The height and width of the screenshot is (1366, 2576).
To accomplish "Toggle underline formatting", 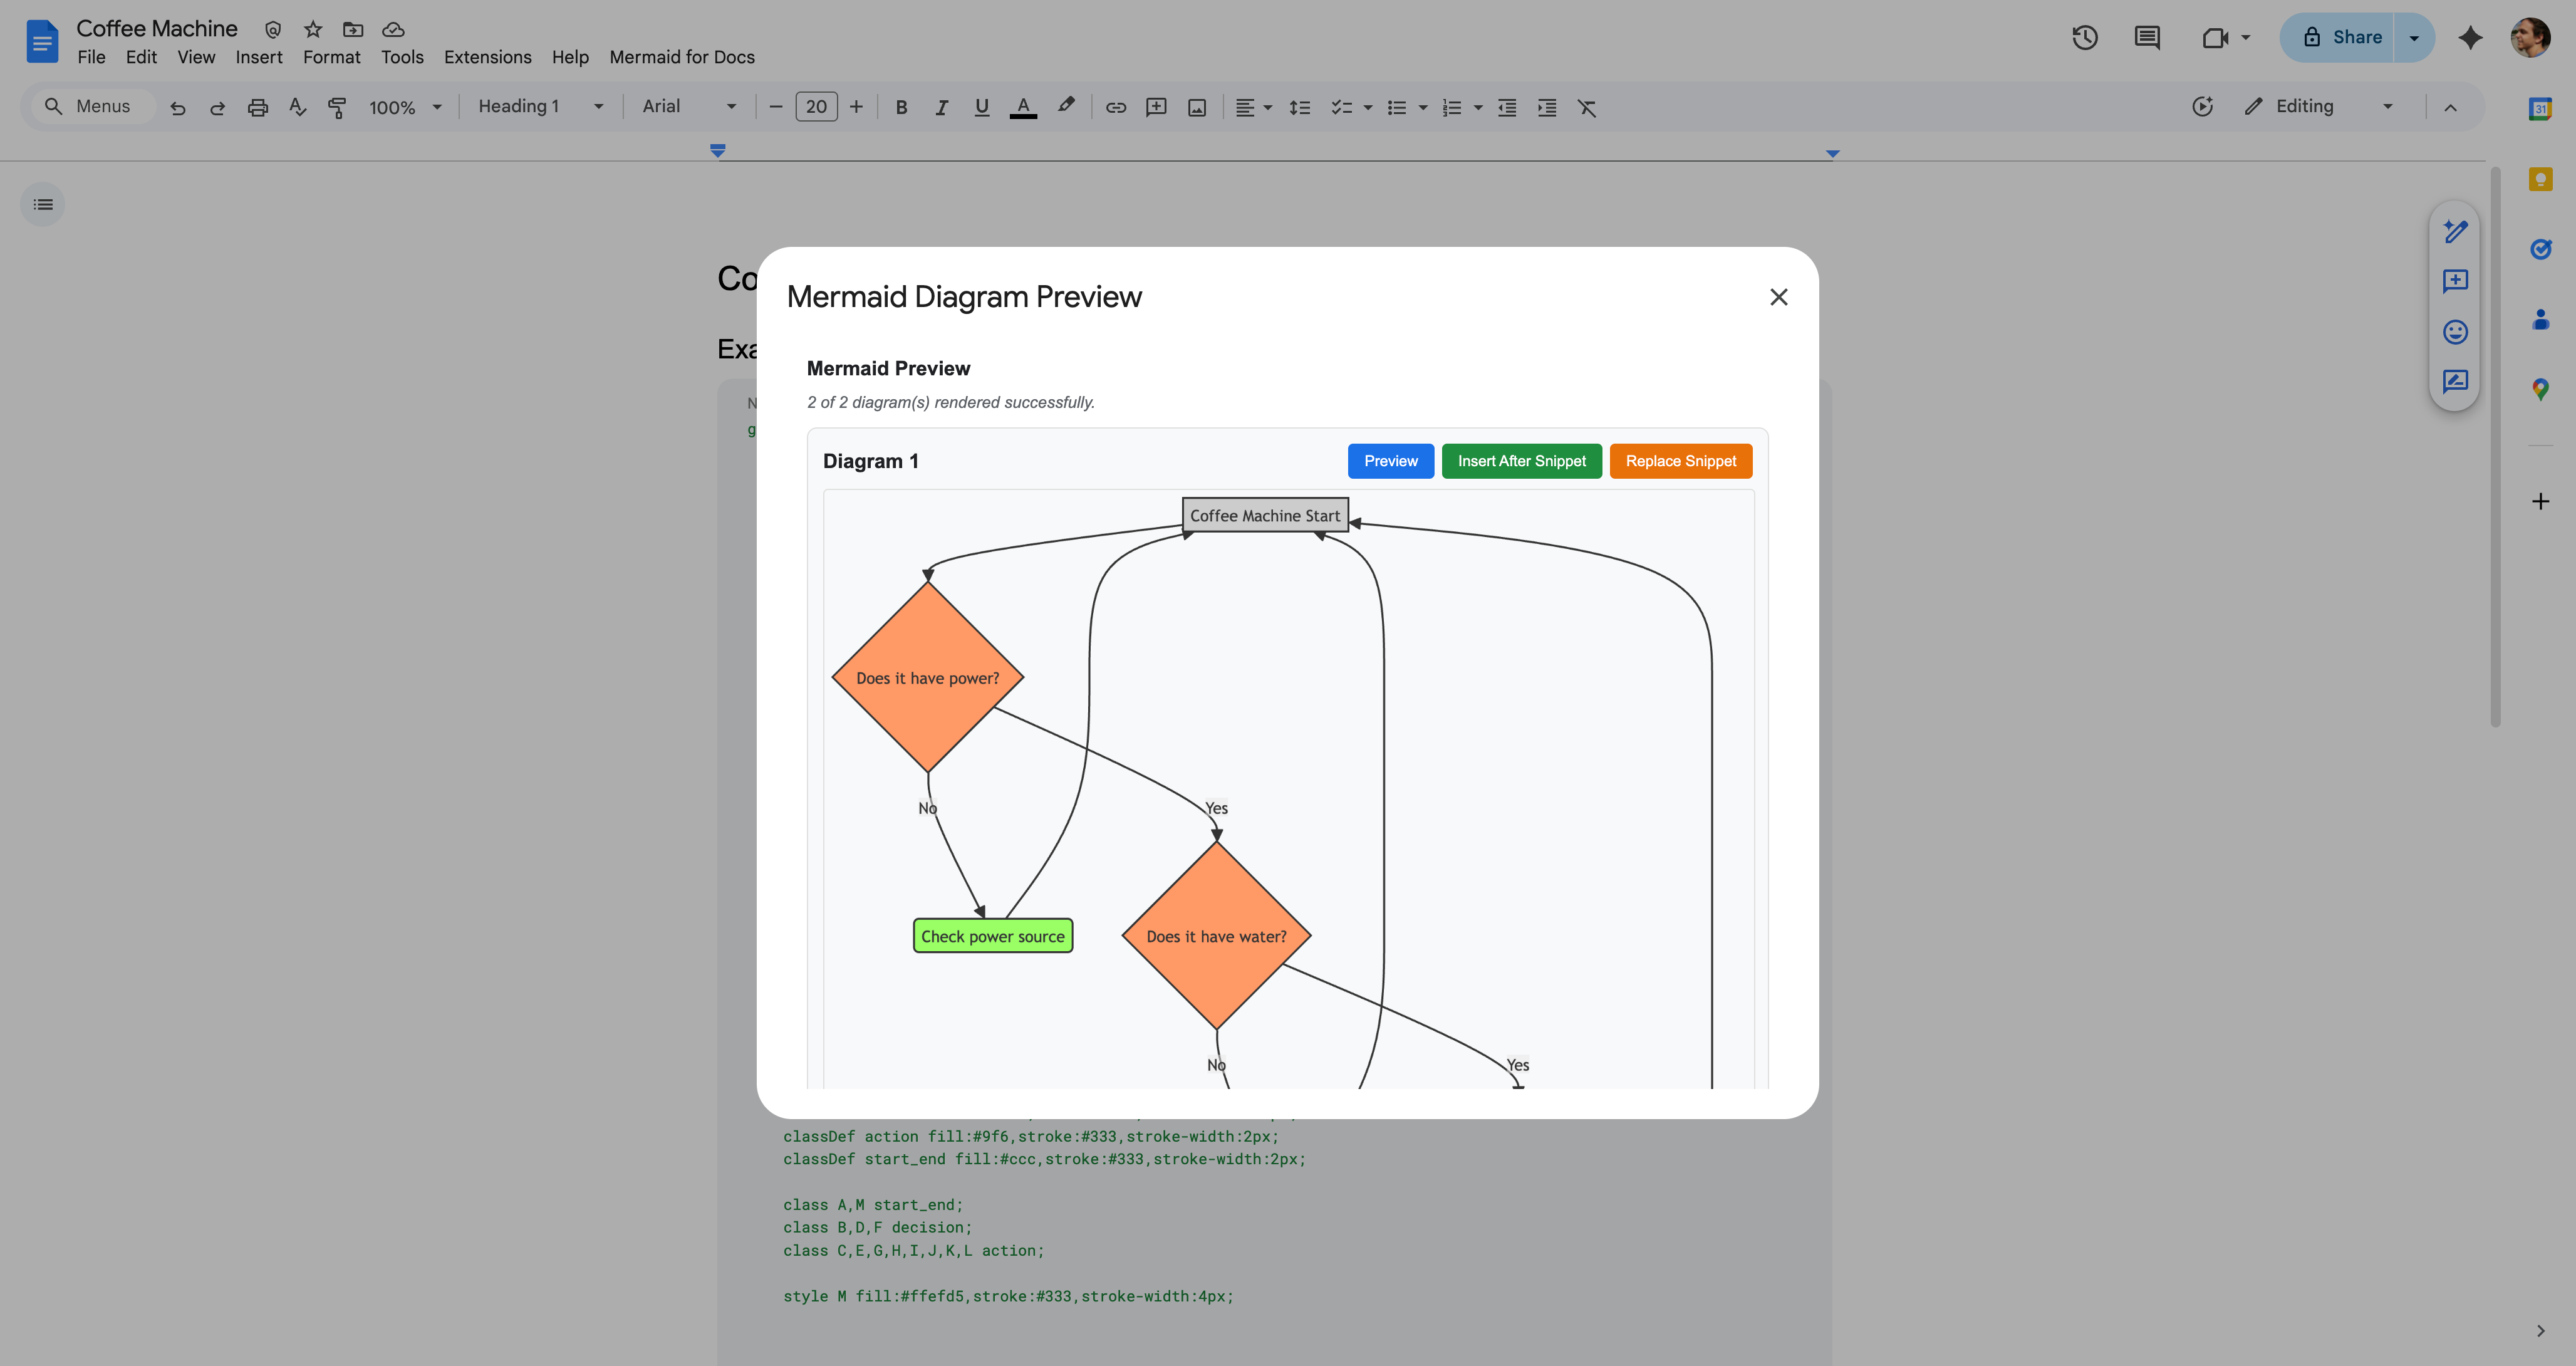I will pos(981,107).
